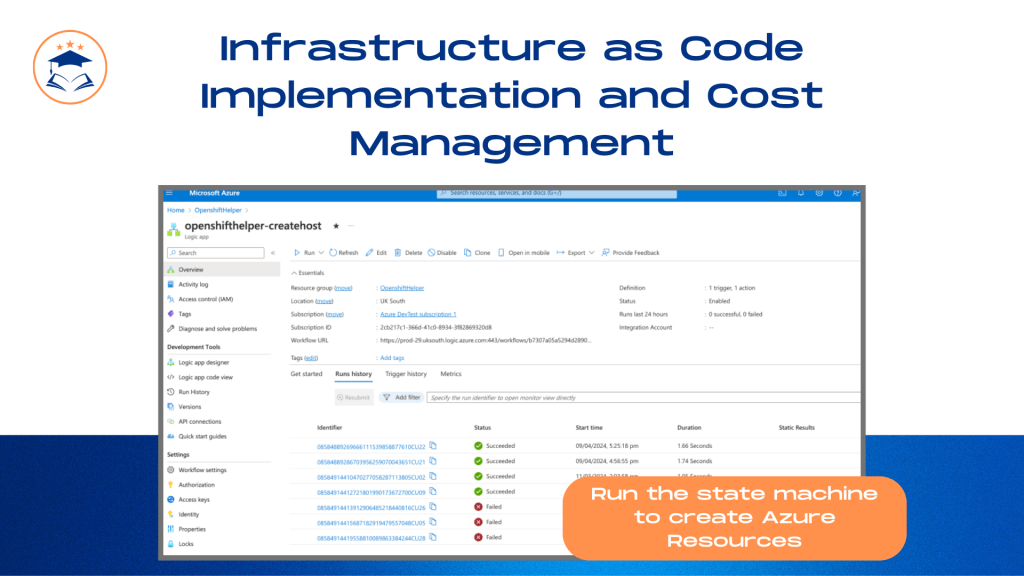
Task: Click the Add filter button
Action: [402, 398]
